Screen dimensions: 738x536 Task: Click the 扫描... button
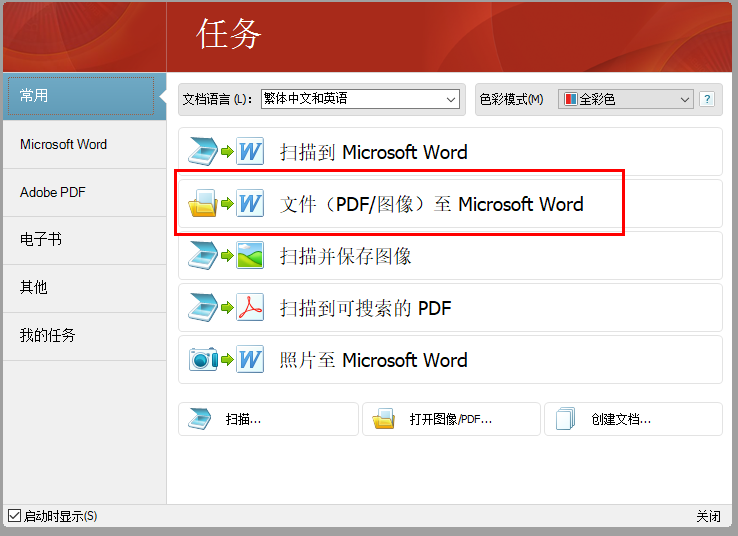[x=268, y=419]
